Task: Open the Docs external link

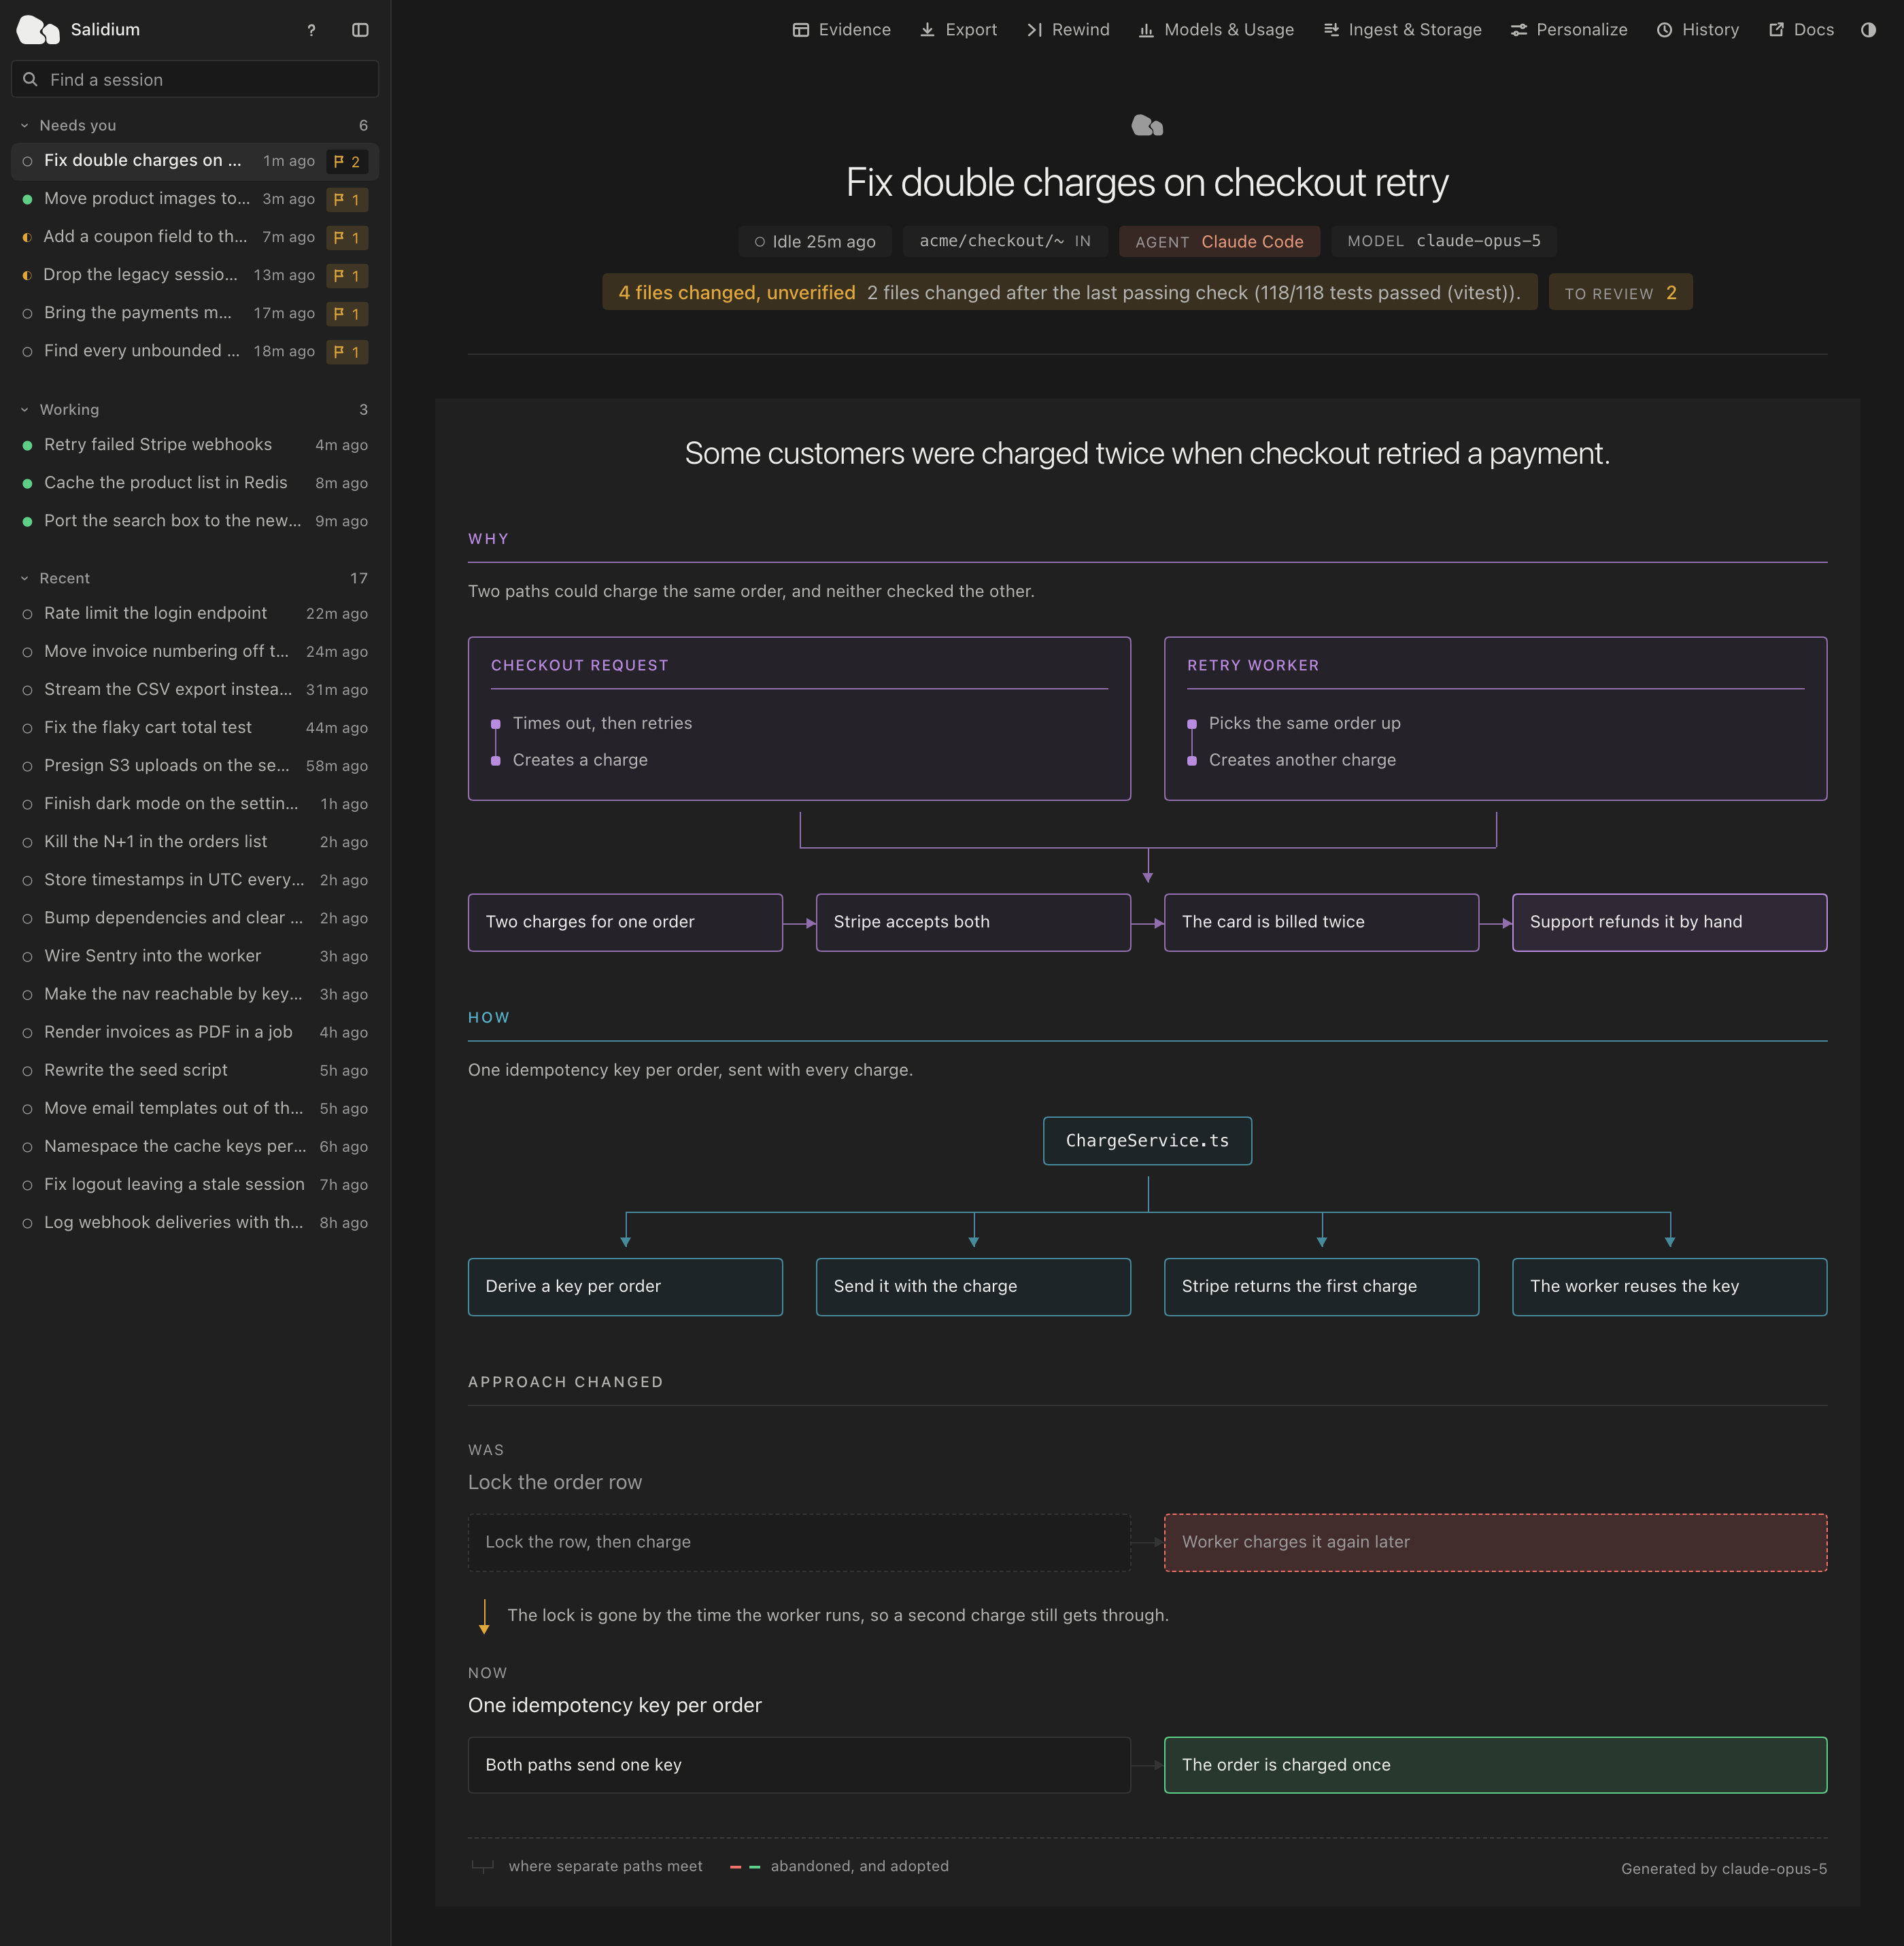Action: pyautogui.click(x=1801, y=30)
